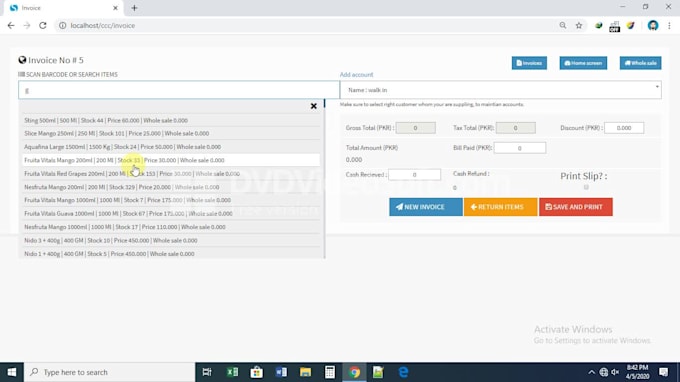Edit the Bill Paid field
Screen dimensions: 680x382
click(520, 148)
